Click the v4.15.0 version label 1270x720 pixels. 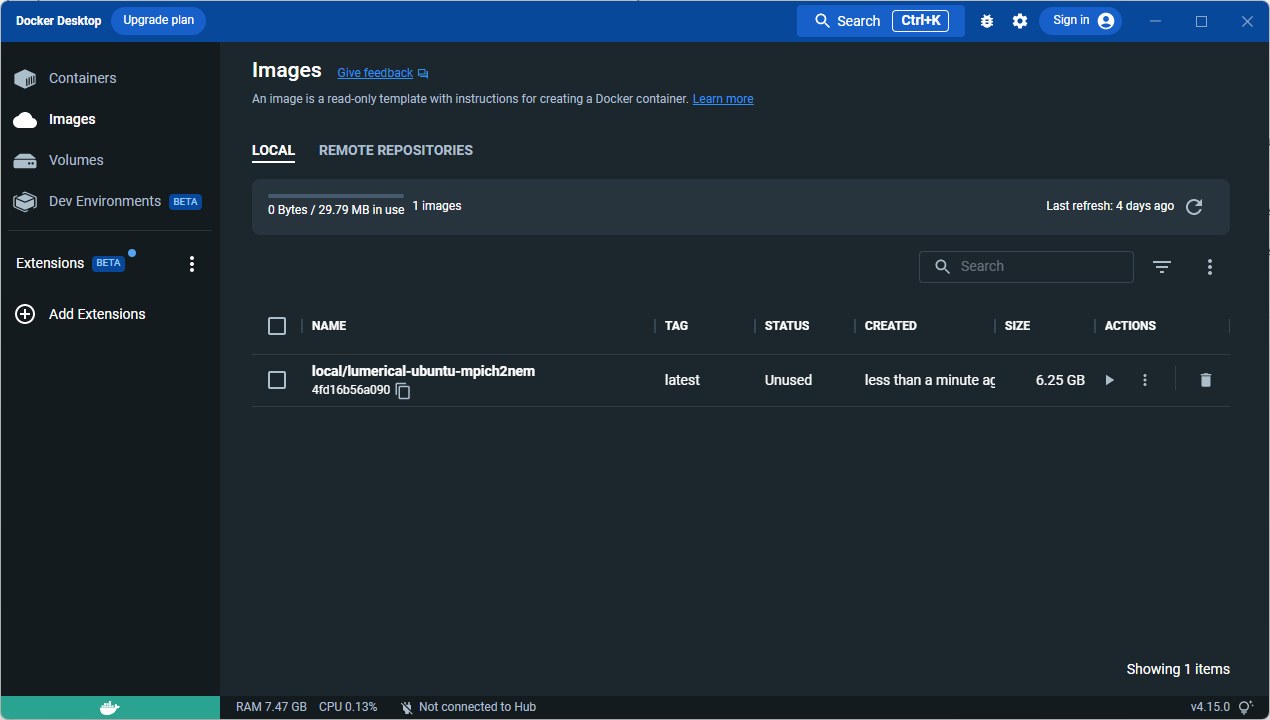[1210, 707]
